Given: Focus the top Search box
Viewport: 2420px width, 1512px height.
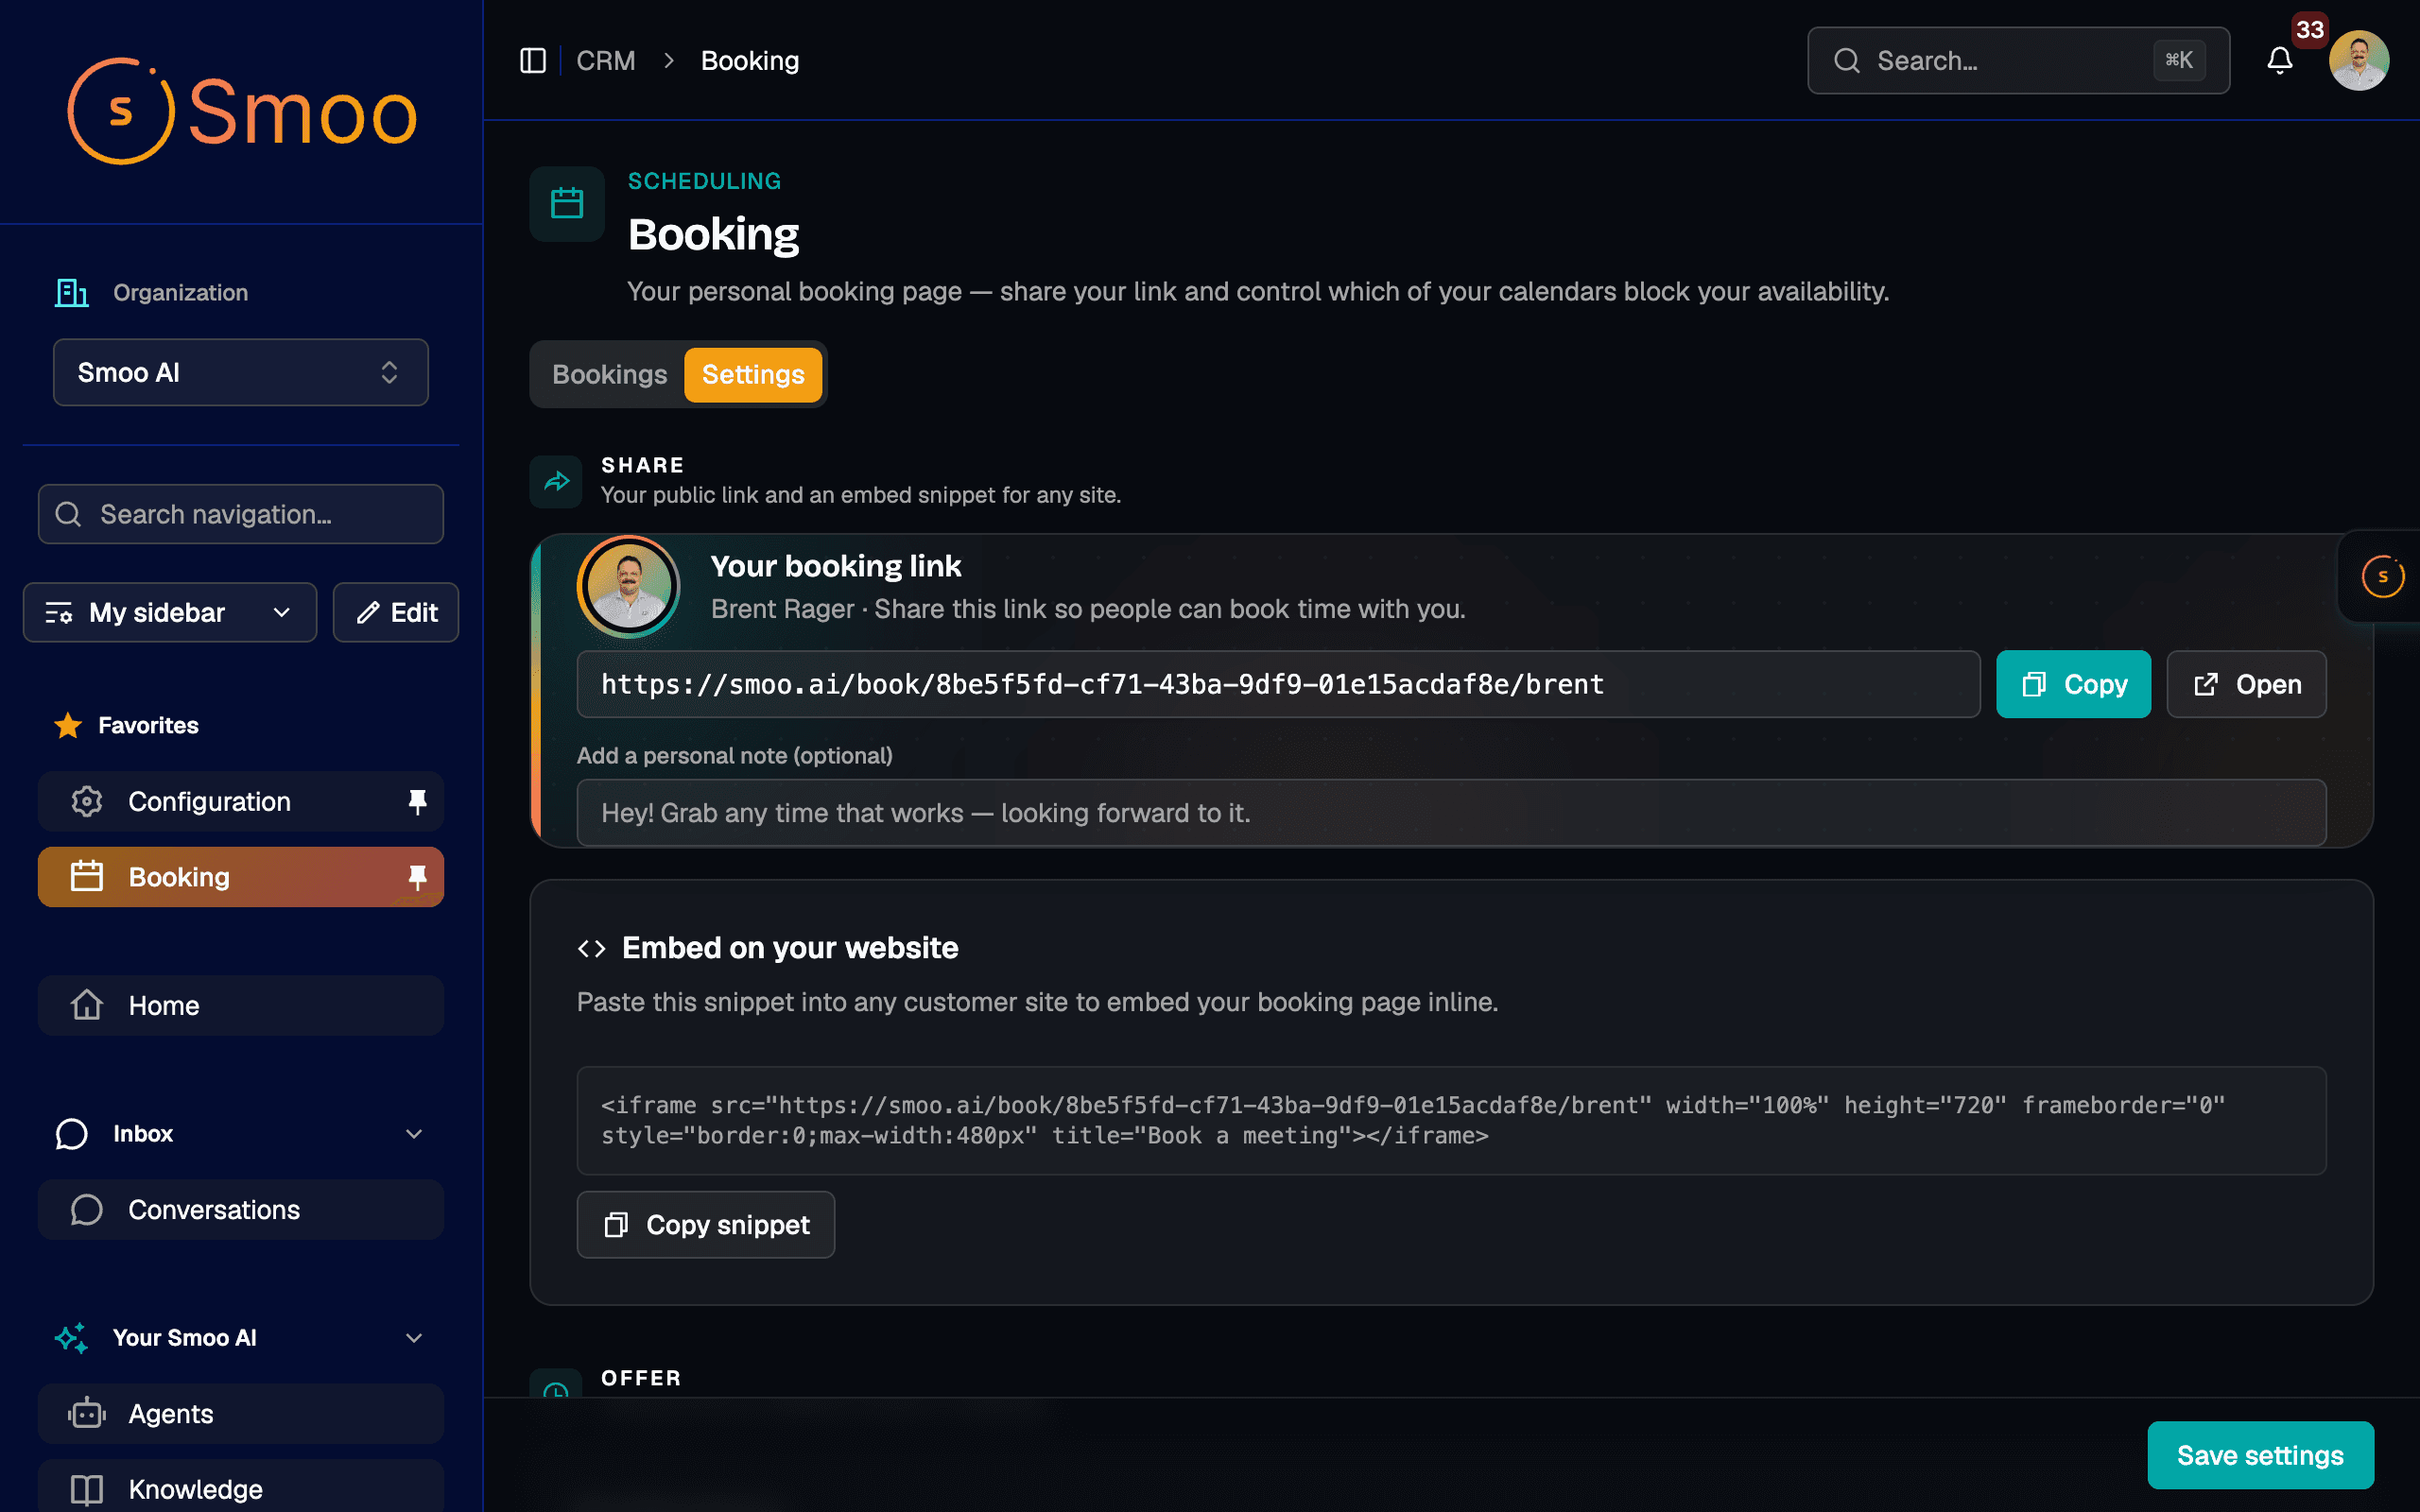Looking at the screenshot, I should [2018, 61].
